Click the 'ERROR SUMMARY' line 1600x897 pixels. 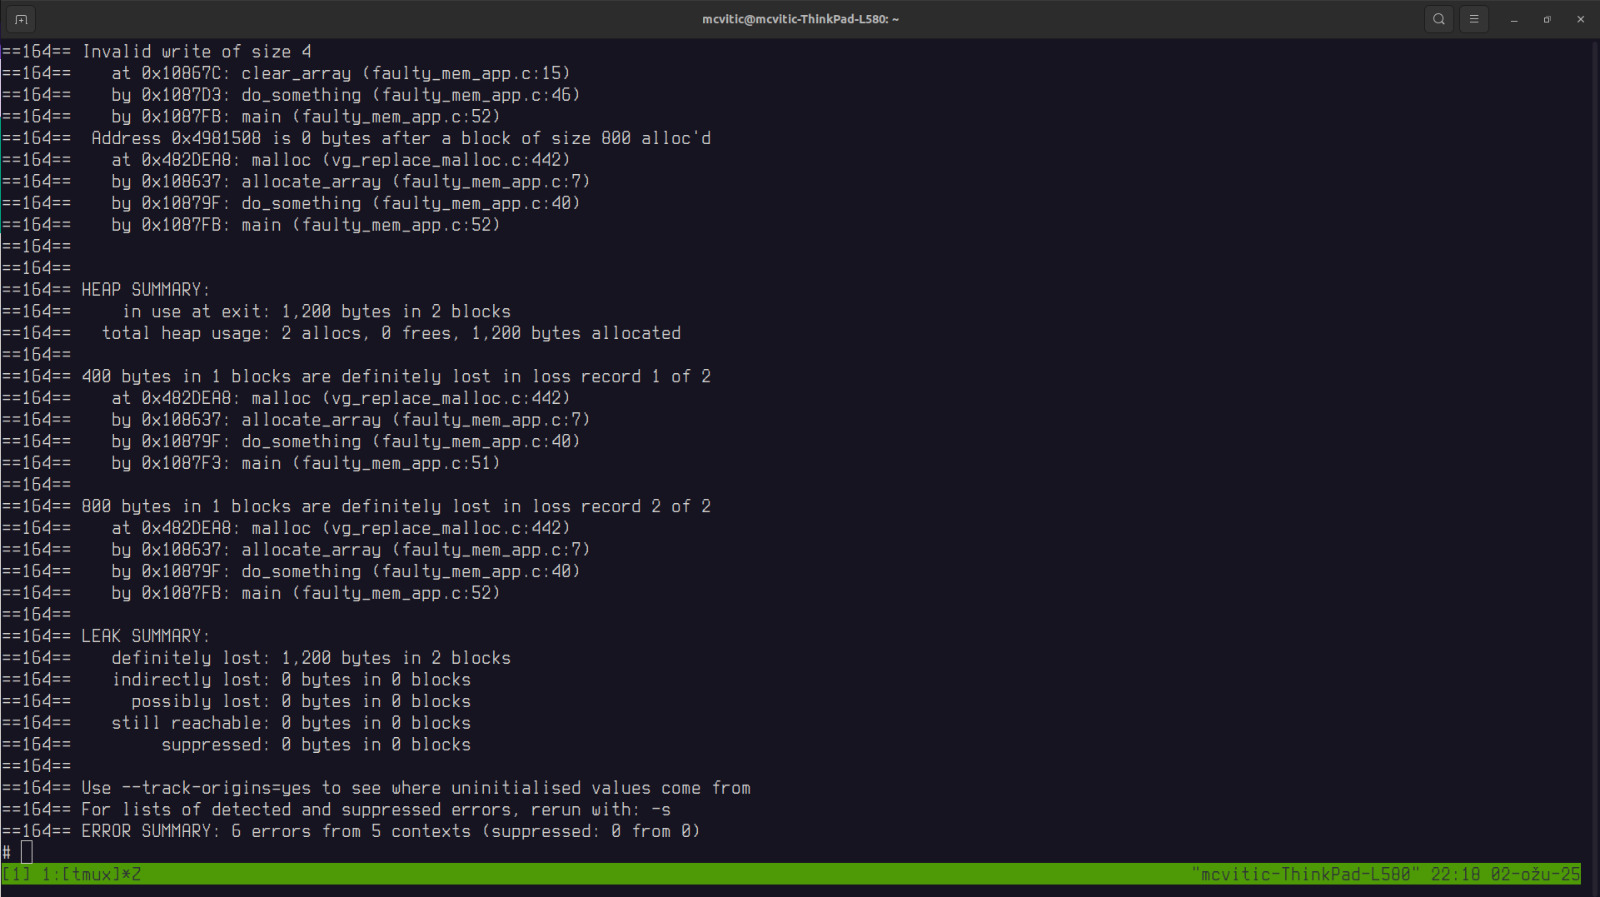tap(390, 831)
